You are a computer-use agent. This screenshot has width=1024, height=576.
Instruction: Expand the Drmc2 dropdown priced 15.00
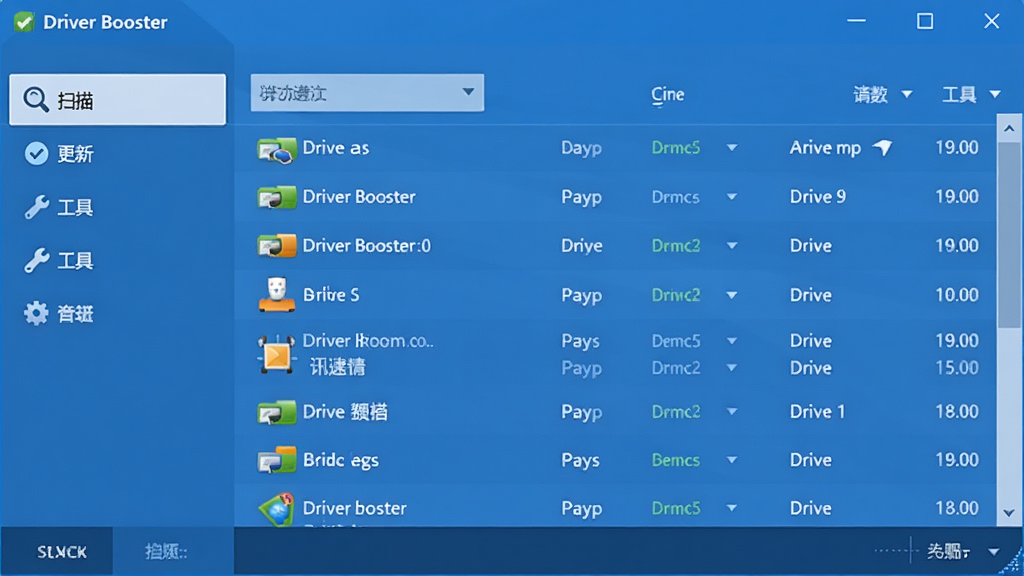[x=732, y=368]
